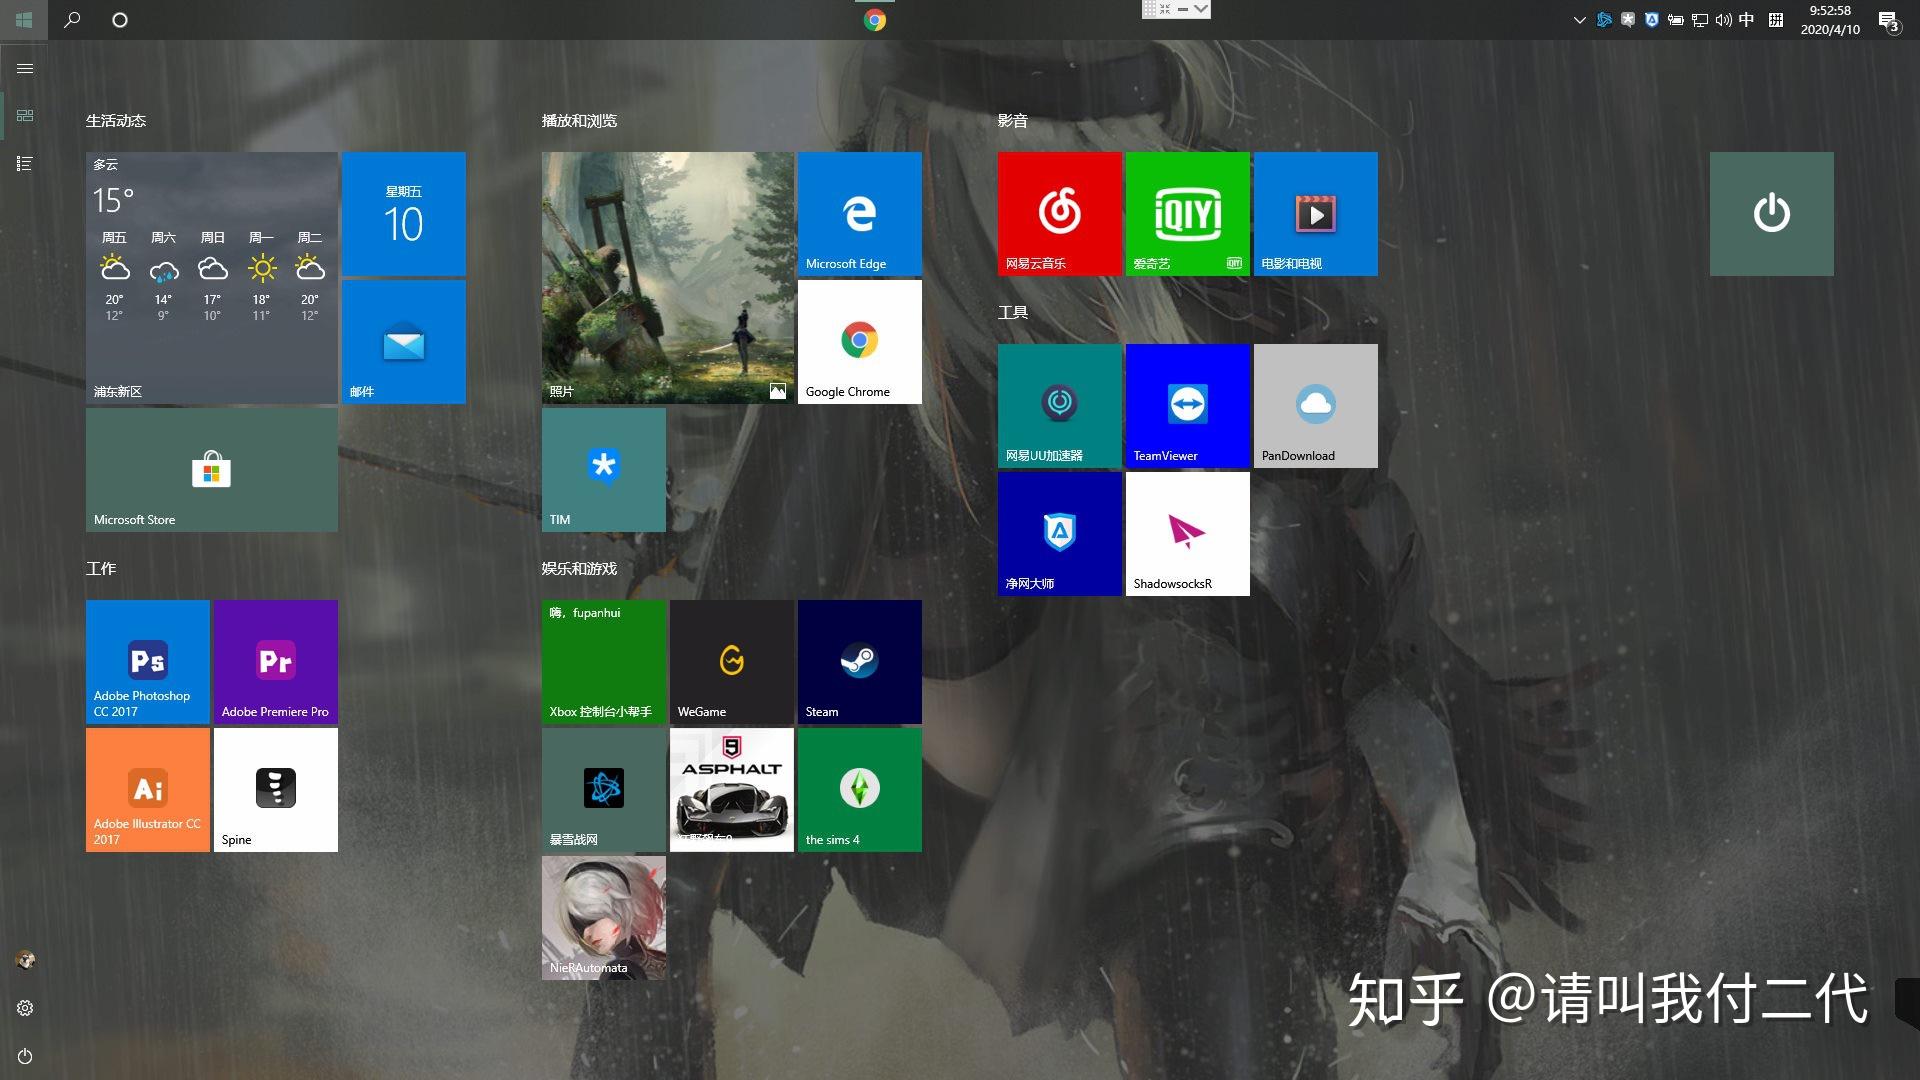Open the iQIYI 爱奇艺 app
This screenshot has height=1080, width=1920.
(1186, 212)
